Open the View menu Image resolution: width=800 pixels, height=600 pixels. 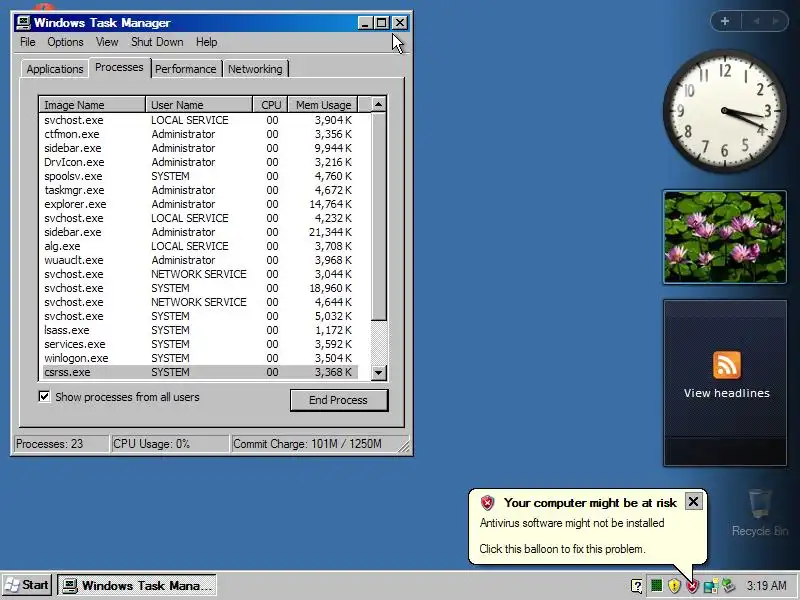click(107, 42)
